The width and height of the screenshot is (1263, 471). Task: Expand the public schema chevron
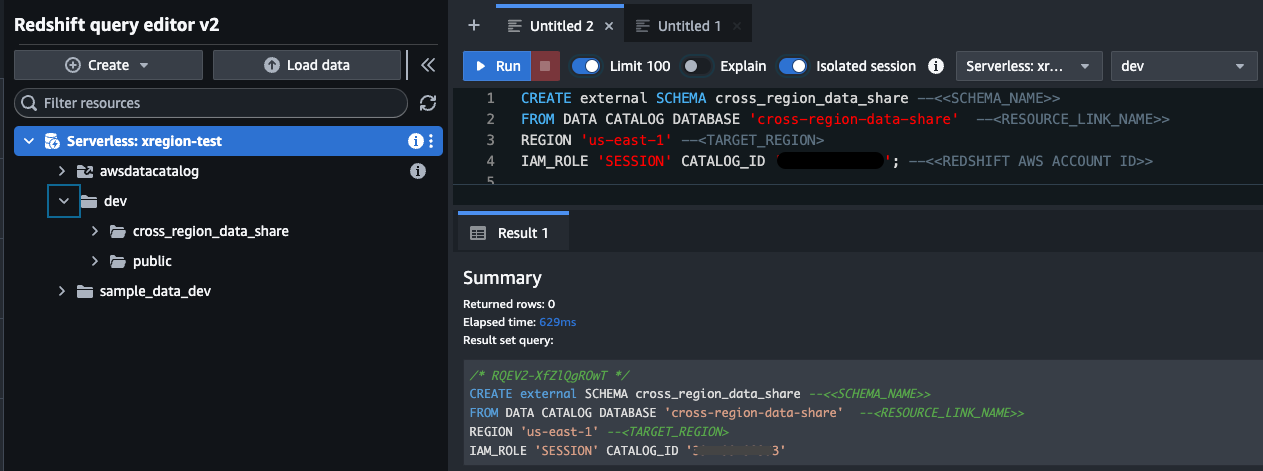coord(95,261)
